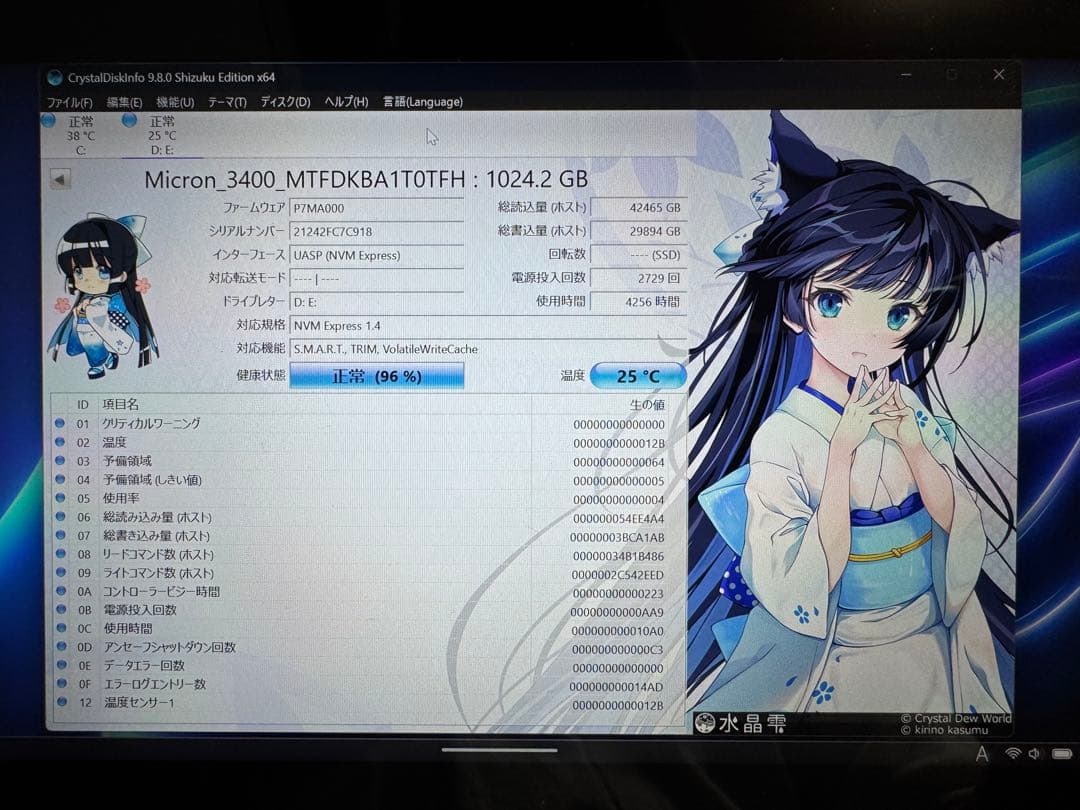Click total host writes value 29894 GB

coord(638,231)
